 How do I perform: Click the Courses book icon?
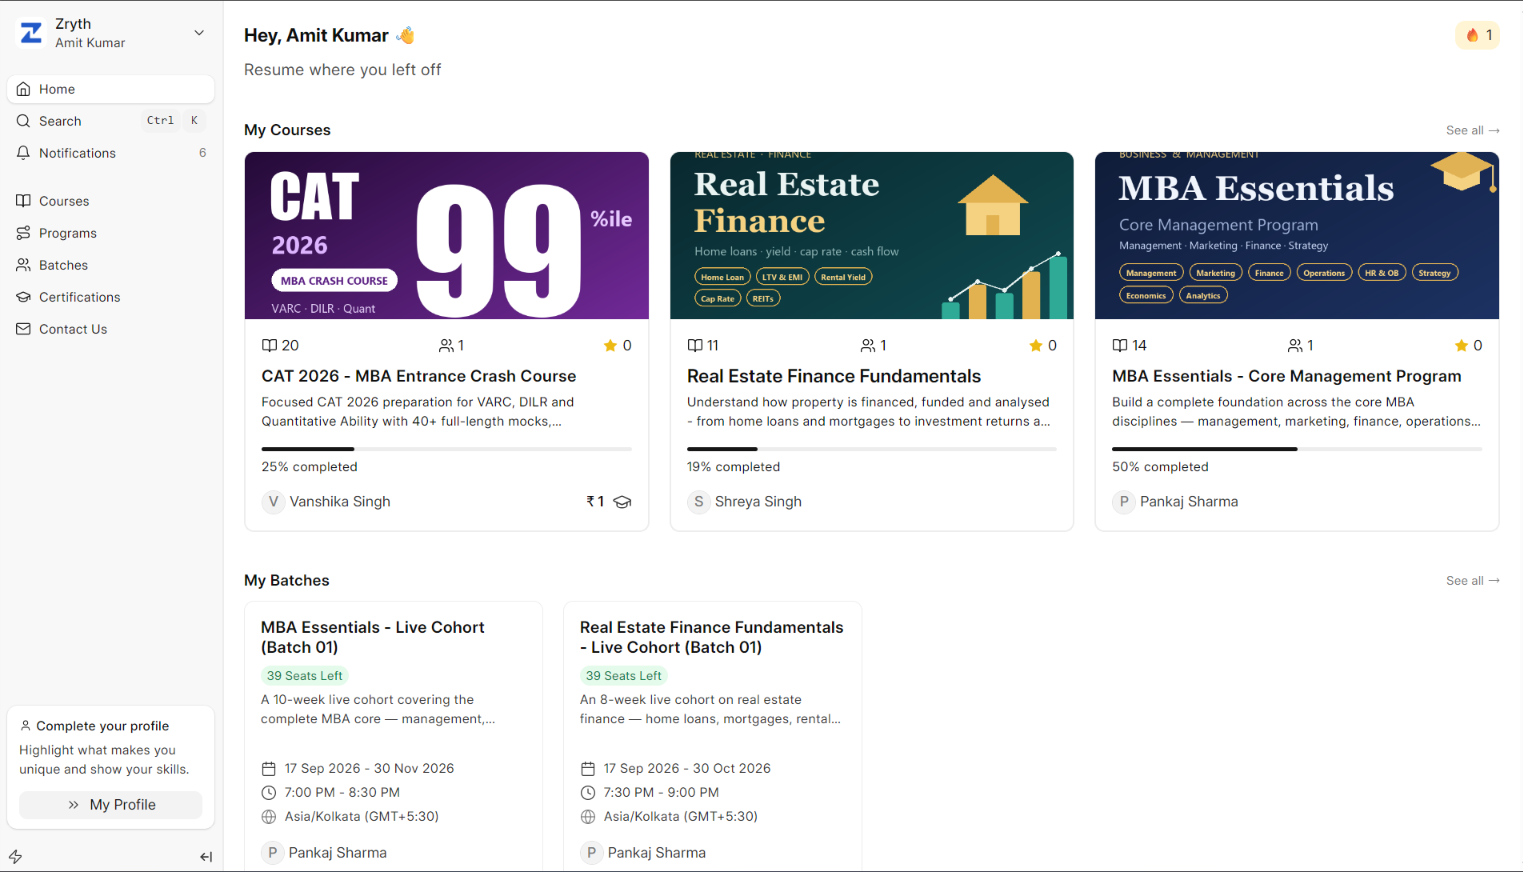(23, 201)
